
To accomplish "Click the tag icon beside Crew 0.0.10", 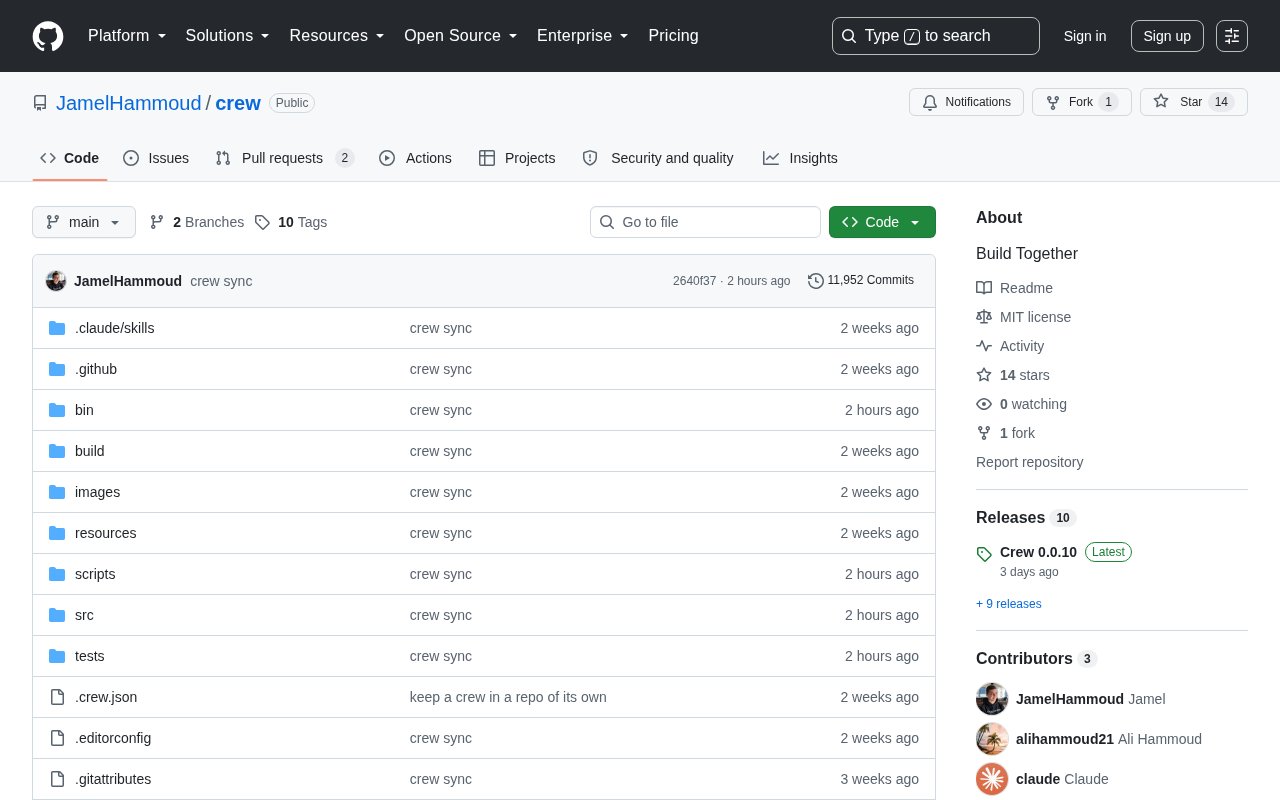I will coord(984,554).
